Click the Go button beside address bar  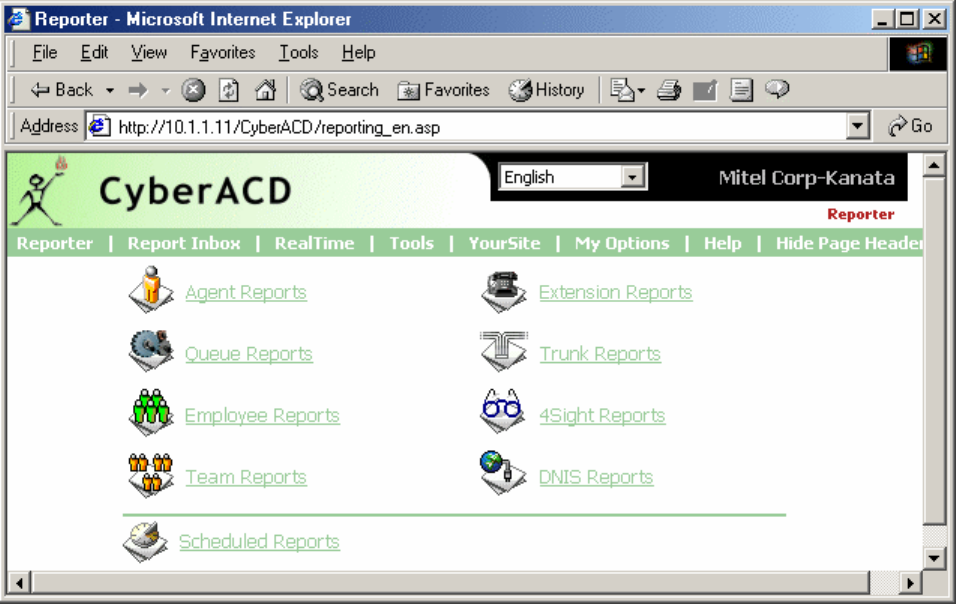pyautogui.click(x=910, y=126)
